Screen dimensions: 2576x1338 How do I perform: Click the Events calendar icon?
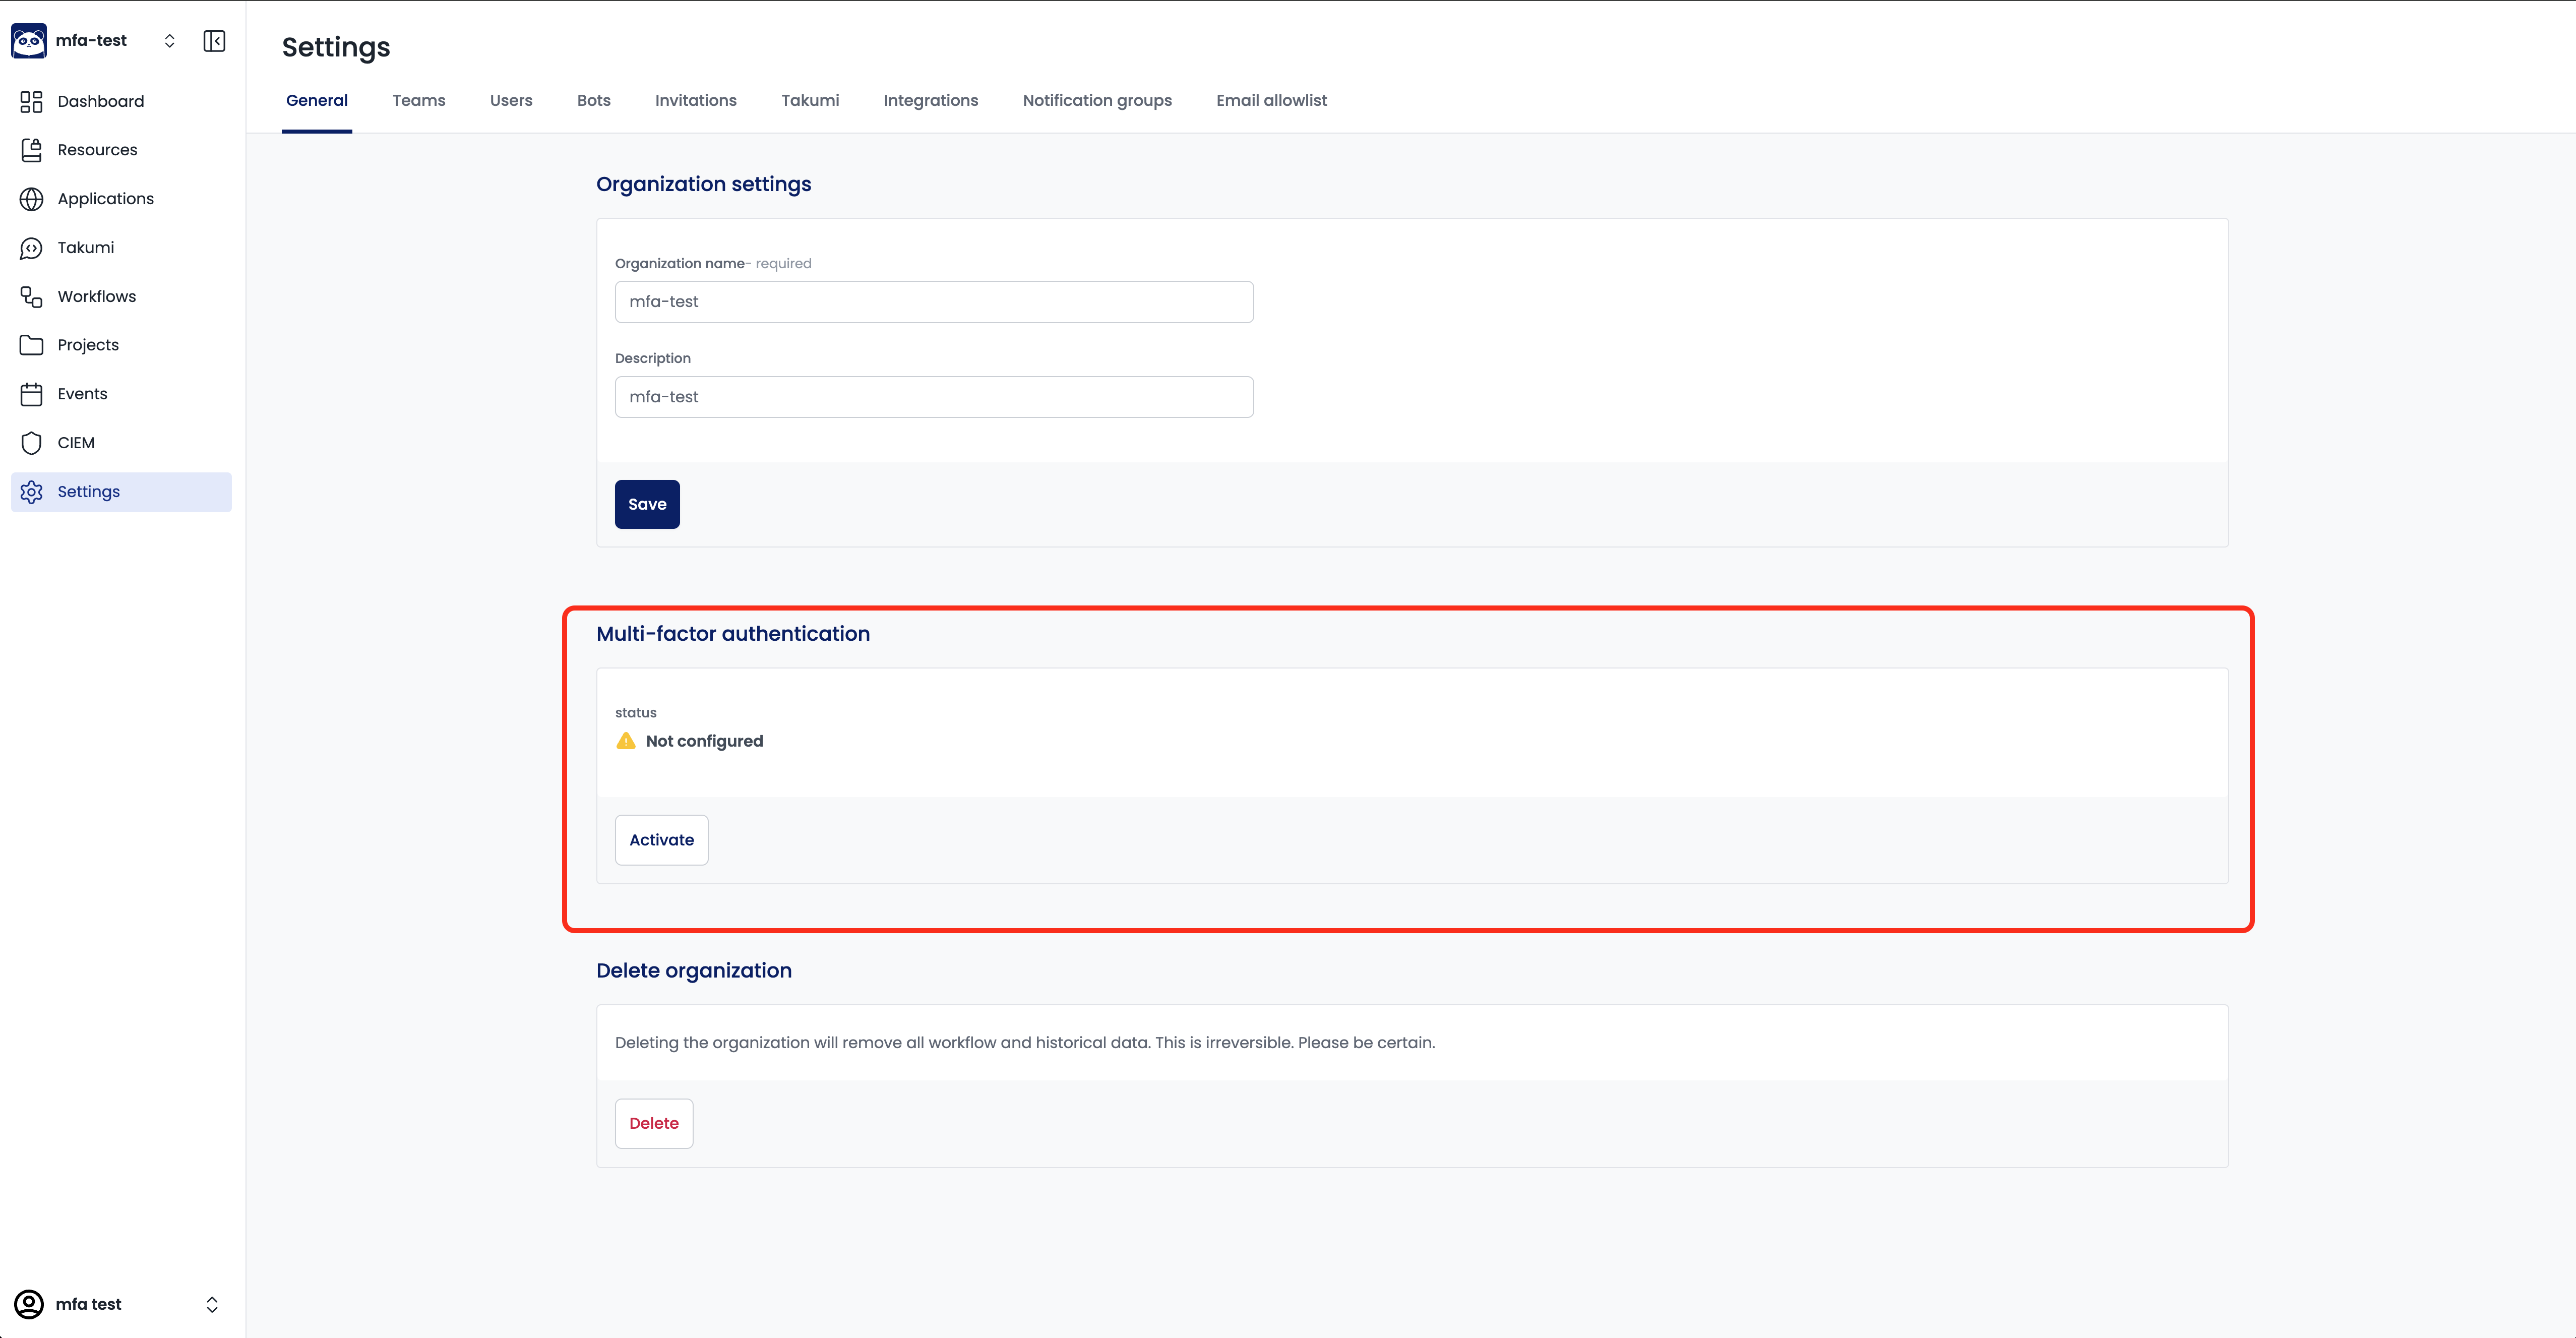pyautogui.click(x=31, y=394)
